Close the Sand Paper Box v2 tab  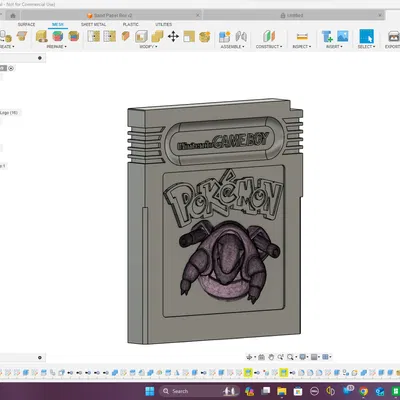point(198,15)
